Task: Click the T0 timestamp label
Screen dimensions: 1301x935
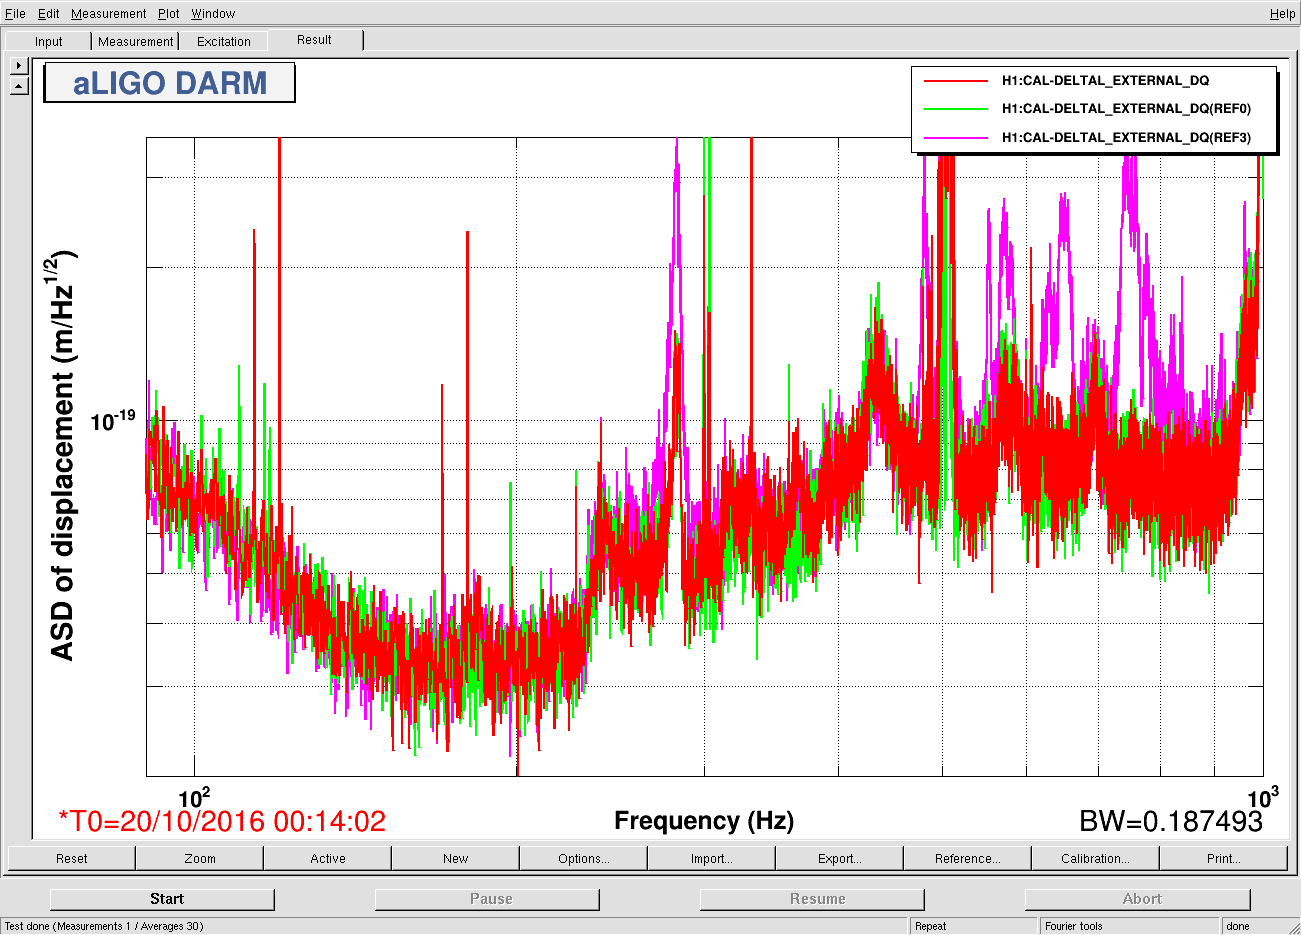Action: coord(222,822)
